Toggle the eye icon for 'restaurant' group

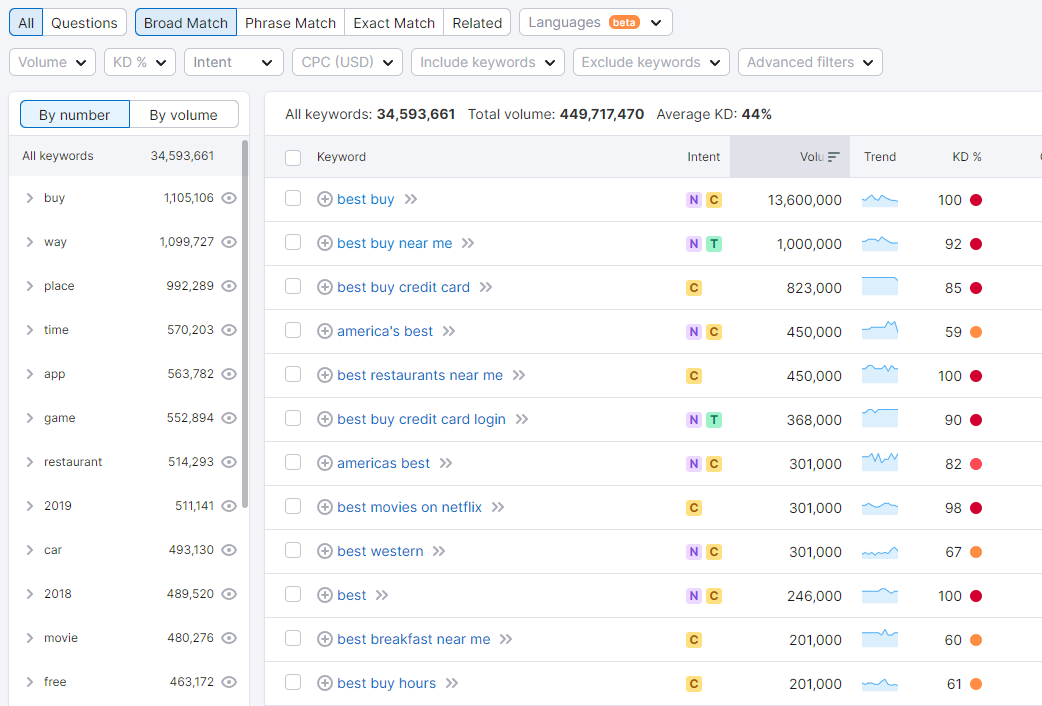(229, 462)
